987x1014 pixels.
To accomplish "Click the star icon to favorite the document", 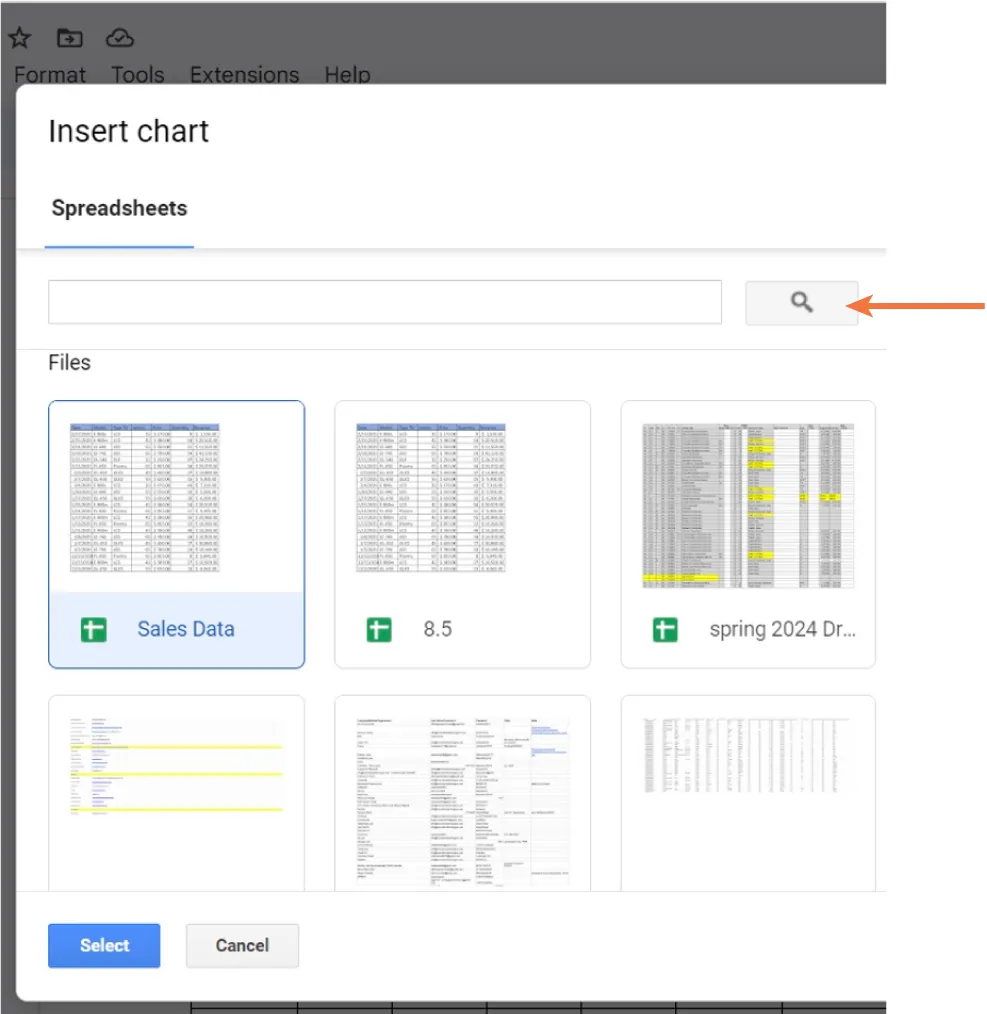I will pos(19,38).
